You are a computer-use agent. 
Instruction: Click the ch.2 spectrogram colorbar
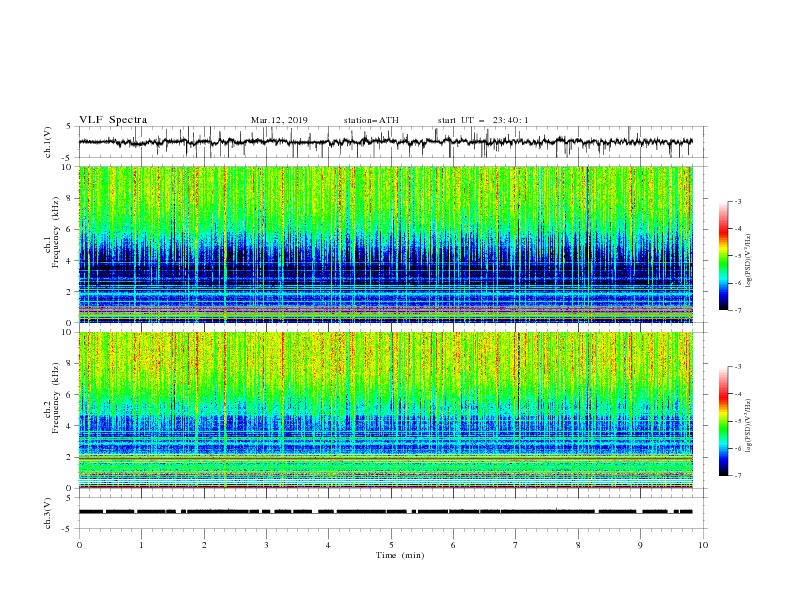(x=724, y=421)
